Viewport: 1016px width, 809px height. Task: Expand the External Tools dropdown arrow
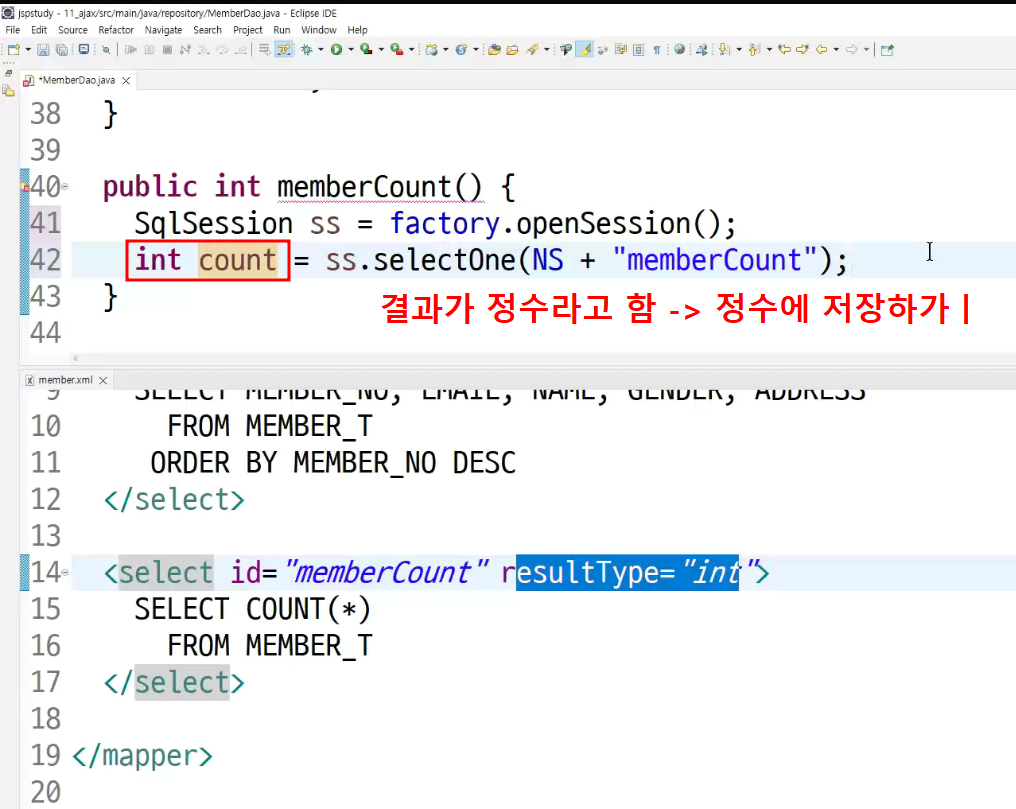tap(411, 49)
